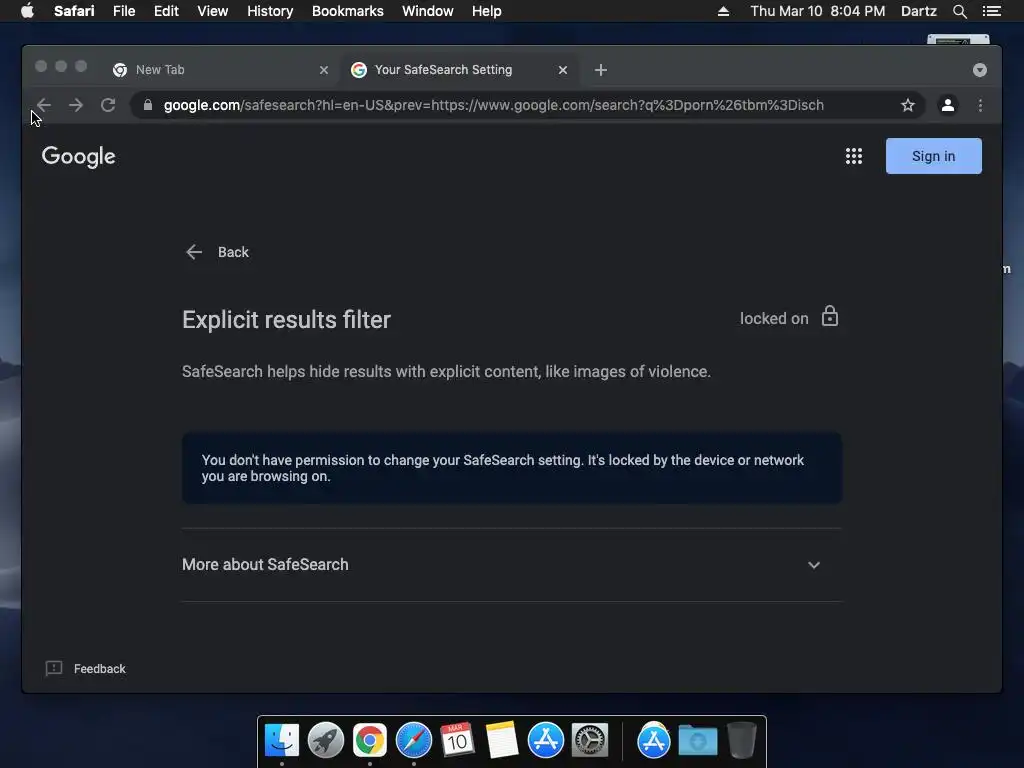Expand the More about SafeSearch section
This screenshot has height=768, width=1024.
tap(512, 565)
